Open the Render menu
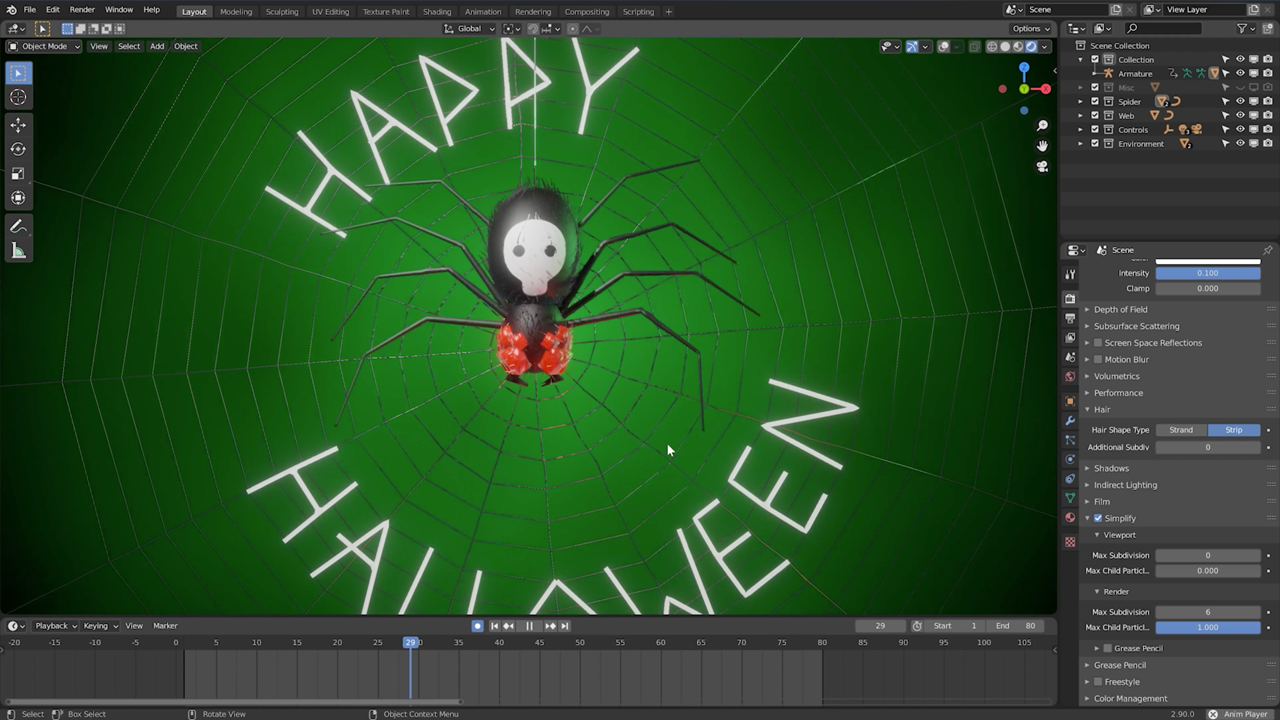Screen dimensions: 1280x720 click(x=82, y=10)
